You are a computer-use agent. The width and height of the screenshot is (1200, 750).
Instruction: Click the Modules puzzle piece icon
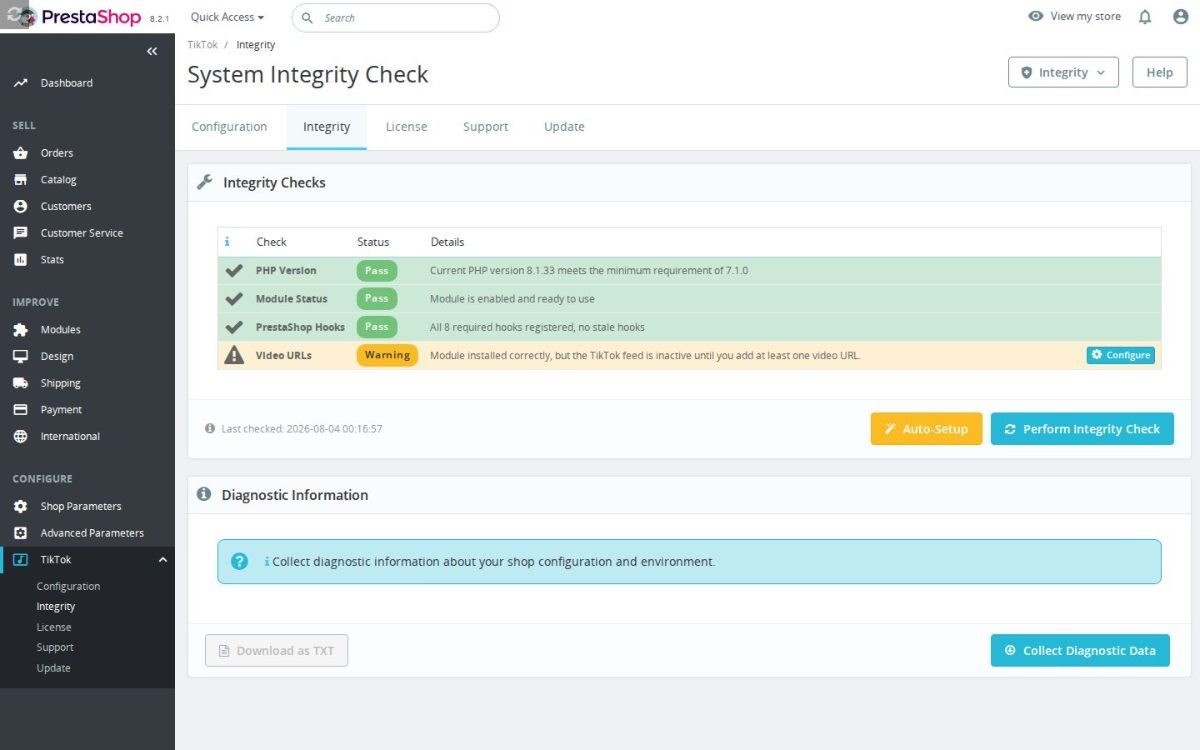(x=20, y=330)
